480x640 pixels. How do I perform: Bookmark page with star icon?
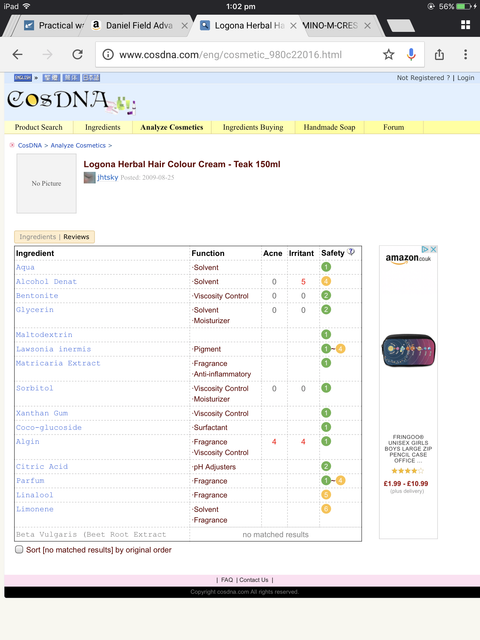(x=389, y=54)
